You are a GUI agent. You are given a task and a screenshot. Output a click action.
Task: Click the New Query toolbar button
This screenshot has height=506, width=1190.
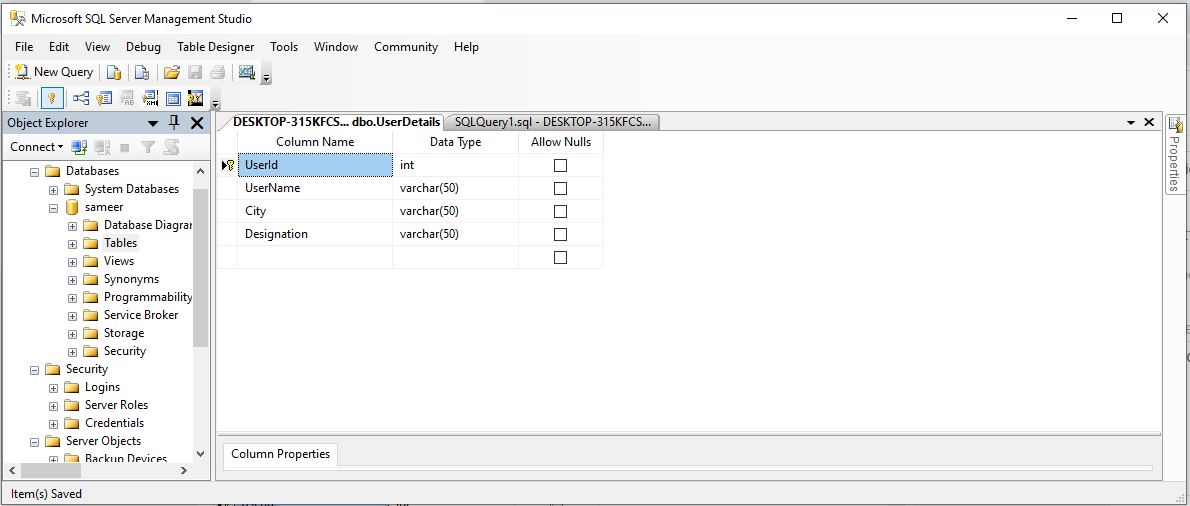[54, 72]
